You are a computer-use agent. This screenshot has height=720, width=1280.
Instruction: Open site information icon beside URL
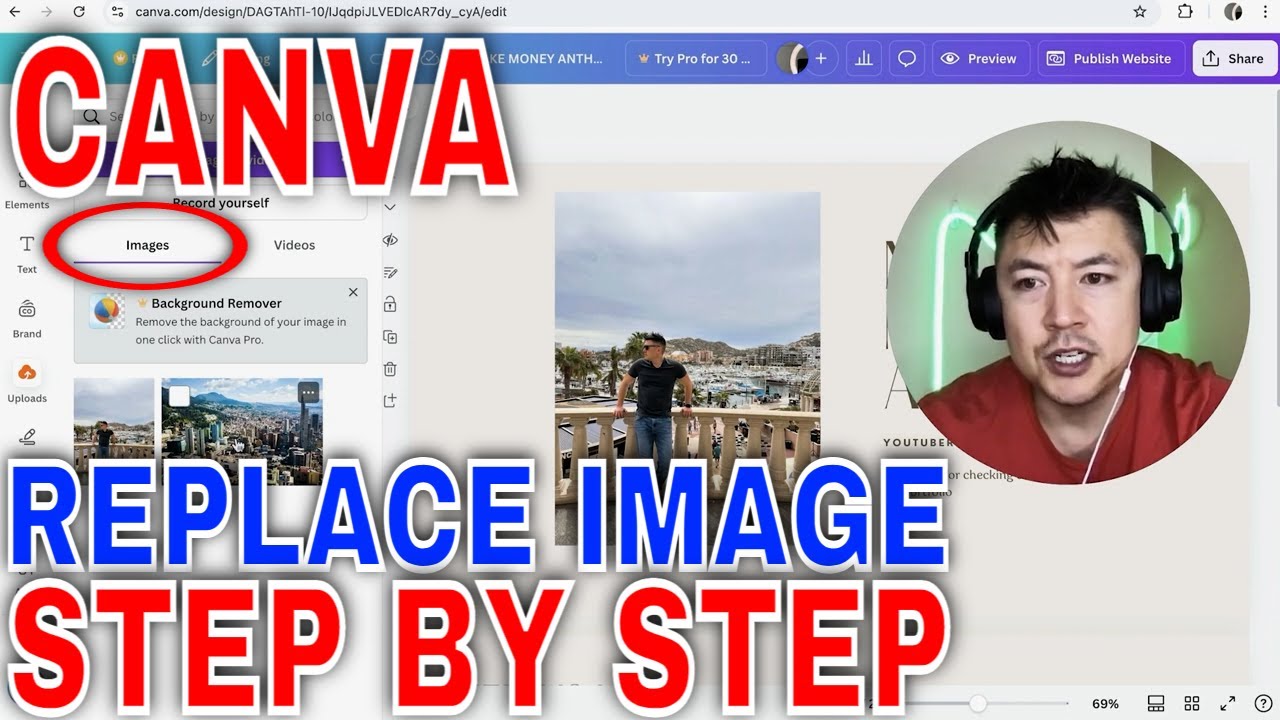point(117,12)
